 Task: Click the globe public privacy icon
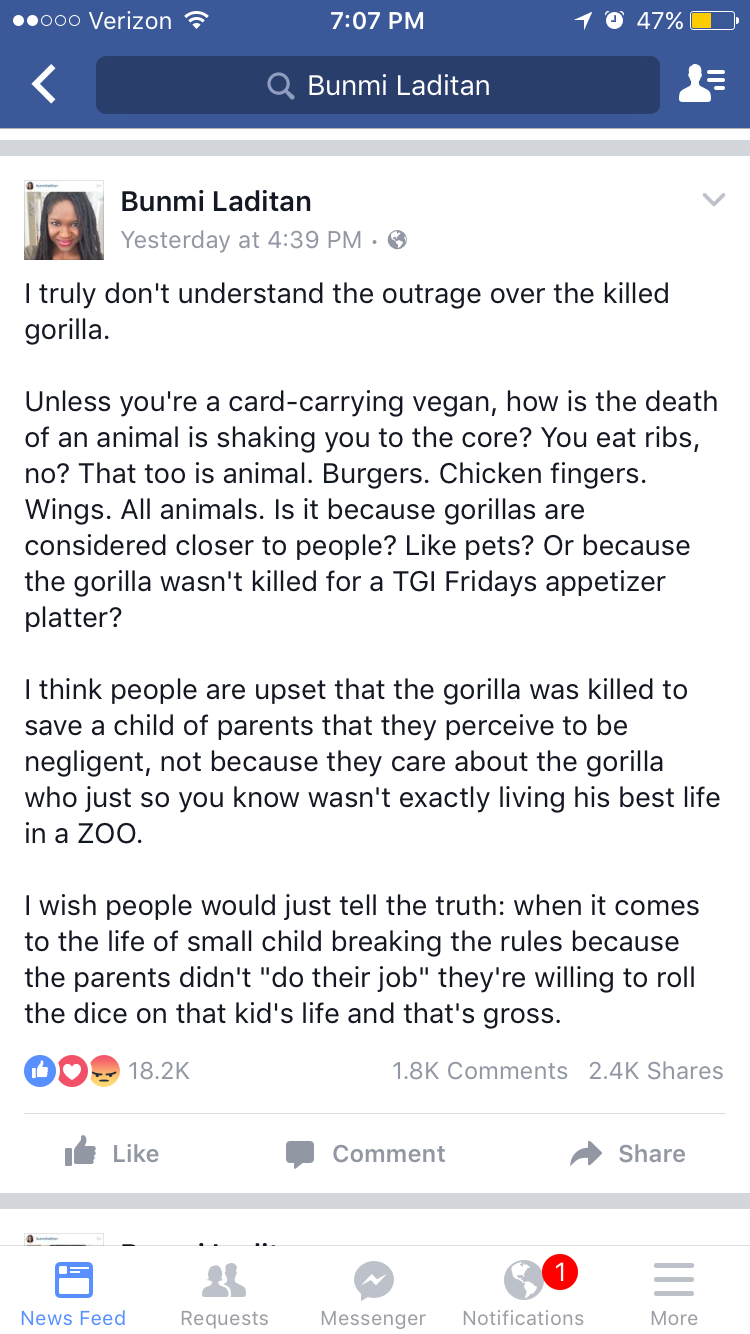[397, 240]
